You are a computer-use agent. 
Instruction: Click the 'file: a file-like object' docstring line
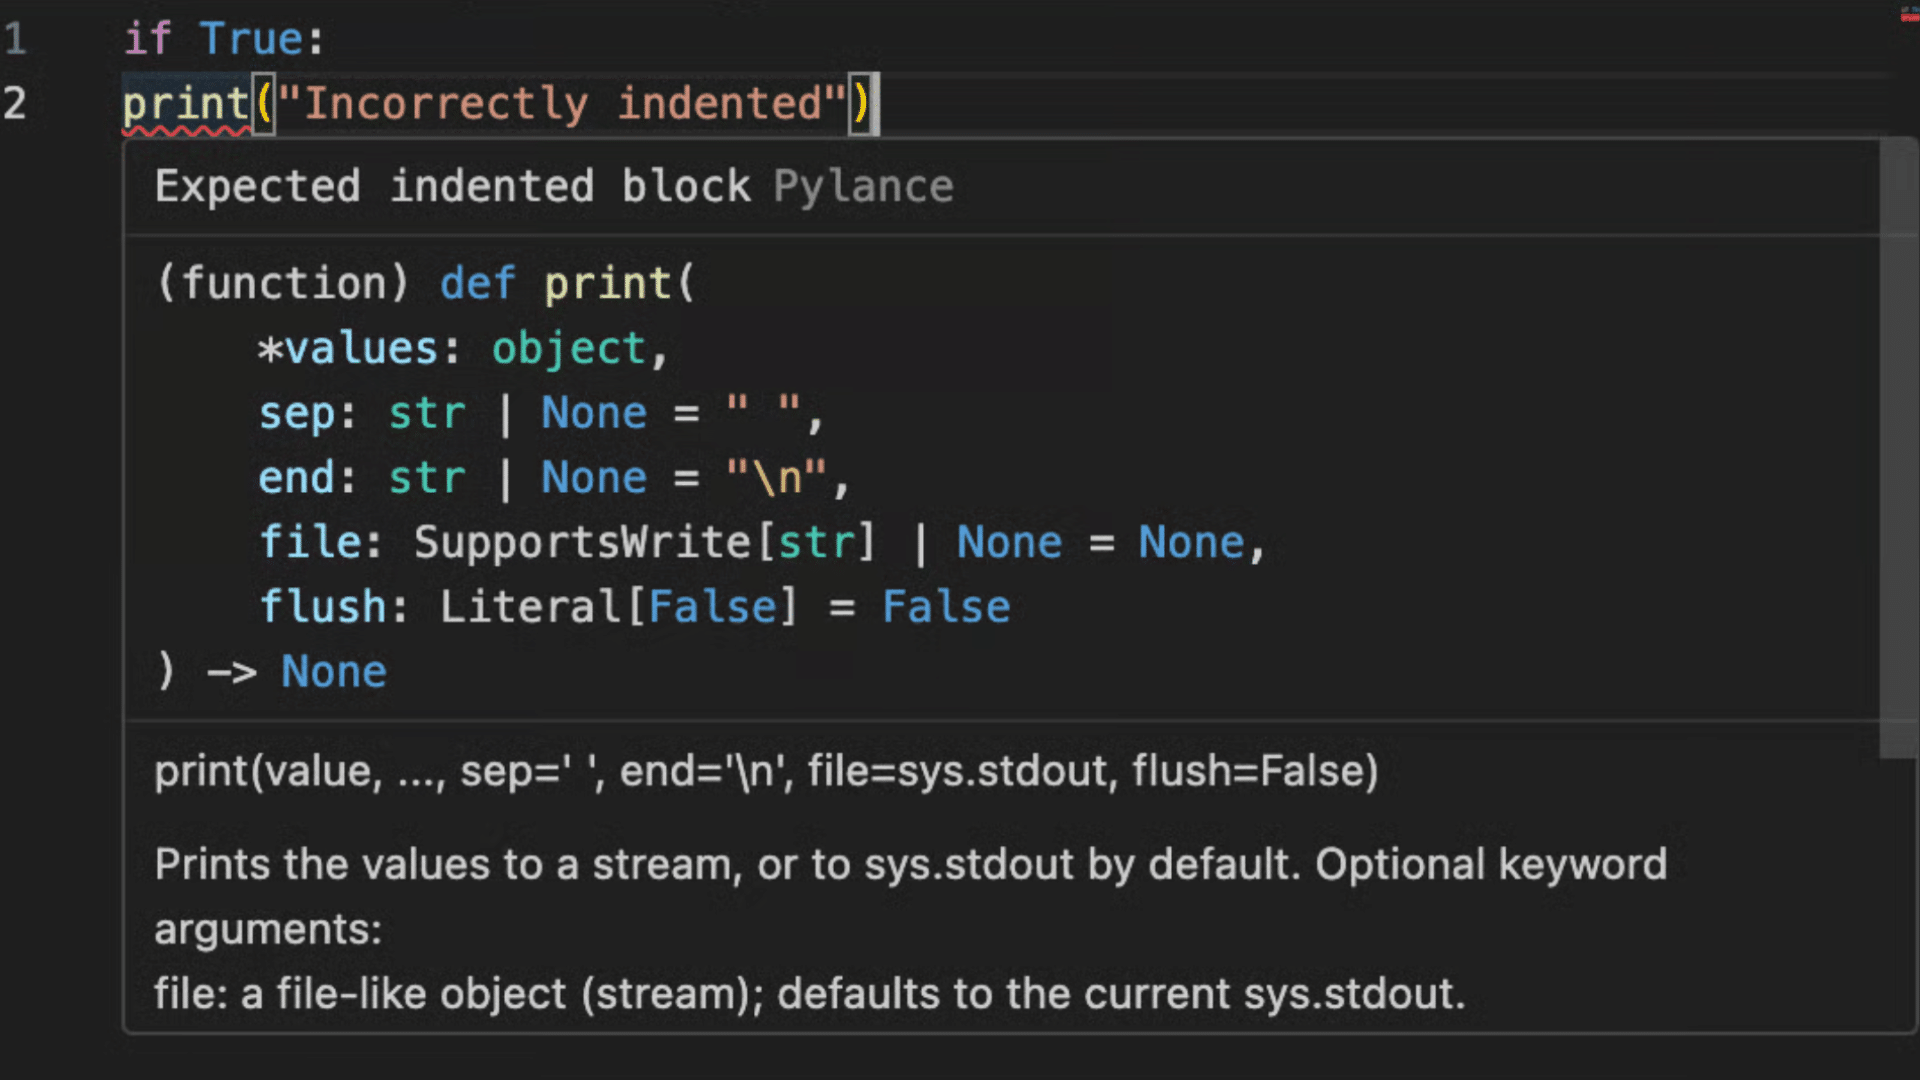pos(810,994)
